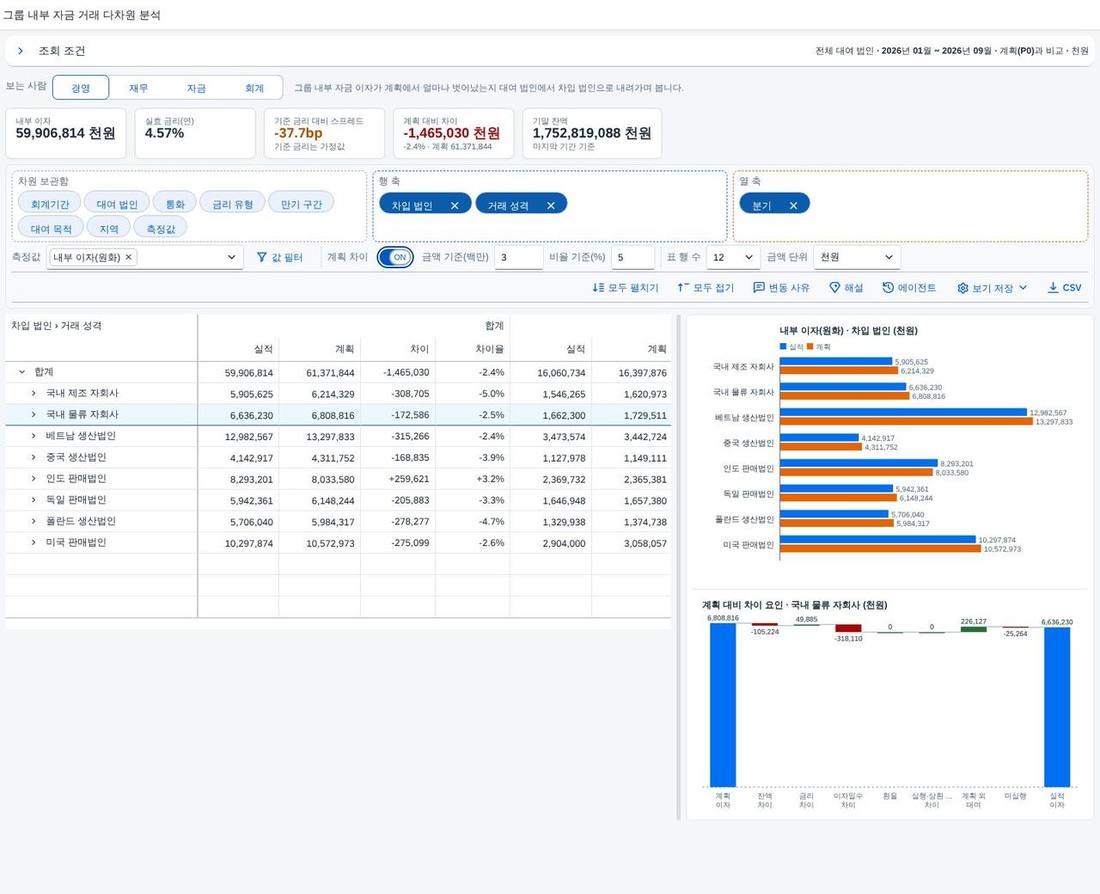Remove 거래 성격 chip from row axis

[x=551, y=206]
